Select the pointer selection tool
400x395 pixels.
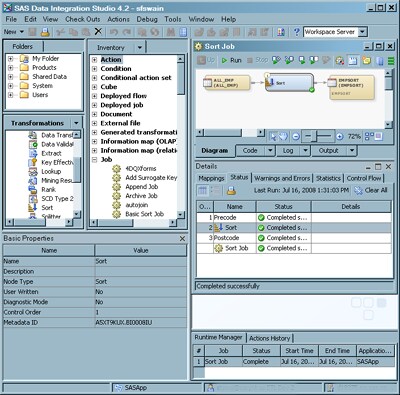[x=273, y=136]
